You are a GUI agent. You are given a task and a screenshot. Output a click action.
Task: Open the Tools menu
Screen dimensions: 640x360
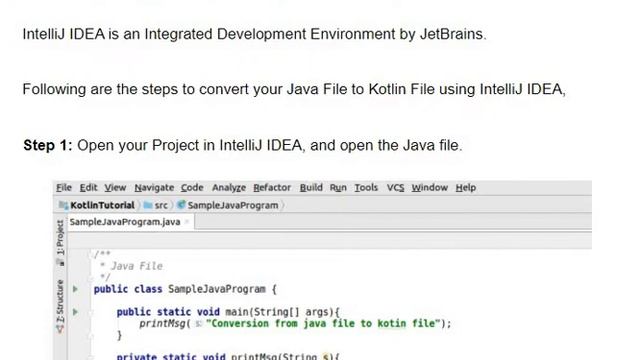(366, 188)
